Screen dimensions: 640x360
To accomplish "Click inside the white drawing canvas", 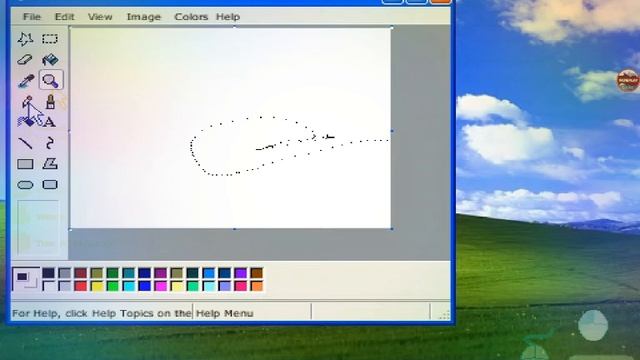I will (x=231, y=128).
